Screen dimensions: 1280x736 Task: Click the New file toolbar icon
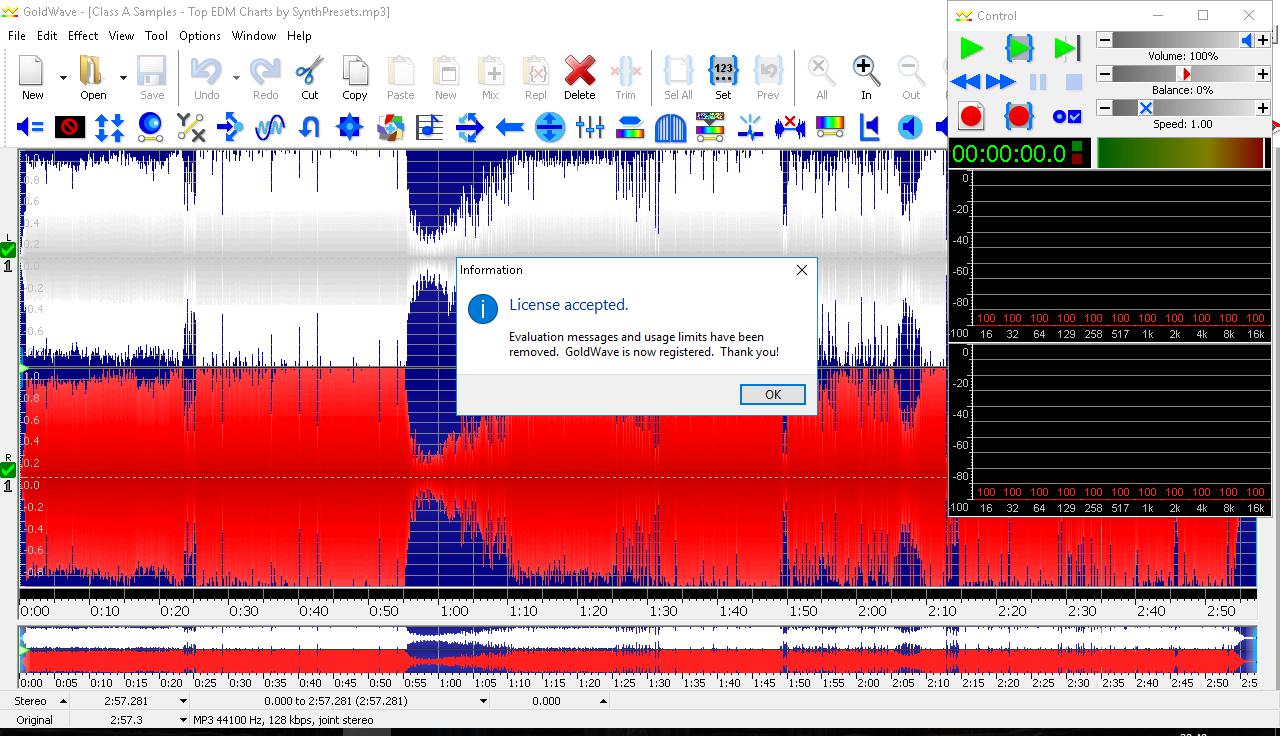(32, 72)
